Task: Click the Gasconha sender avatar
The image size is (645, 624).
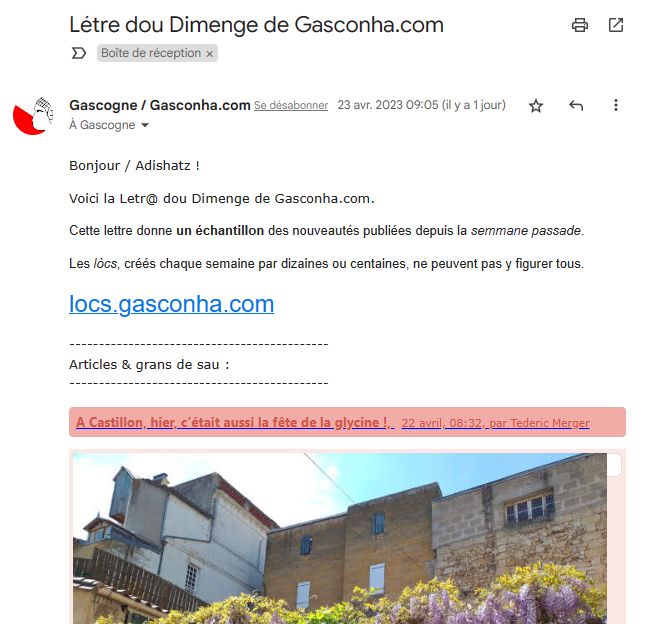Action: (33, 116)
